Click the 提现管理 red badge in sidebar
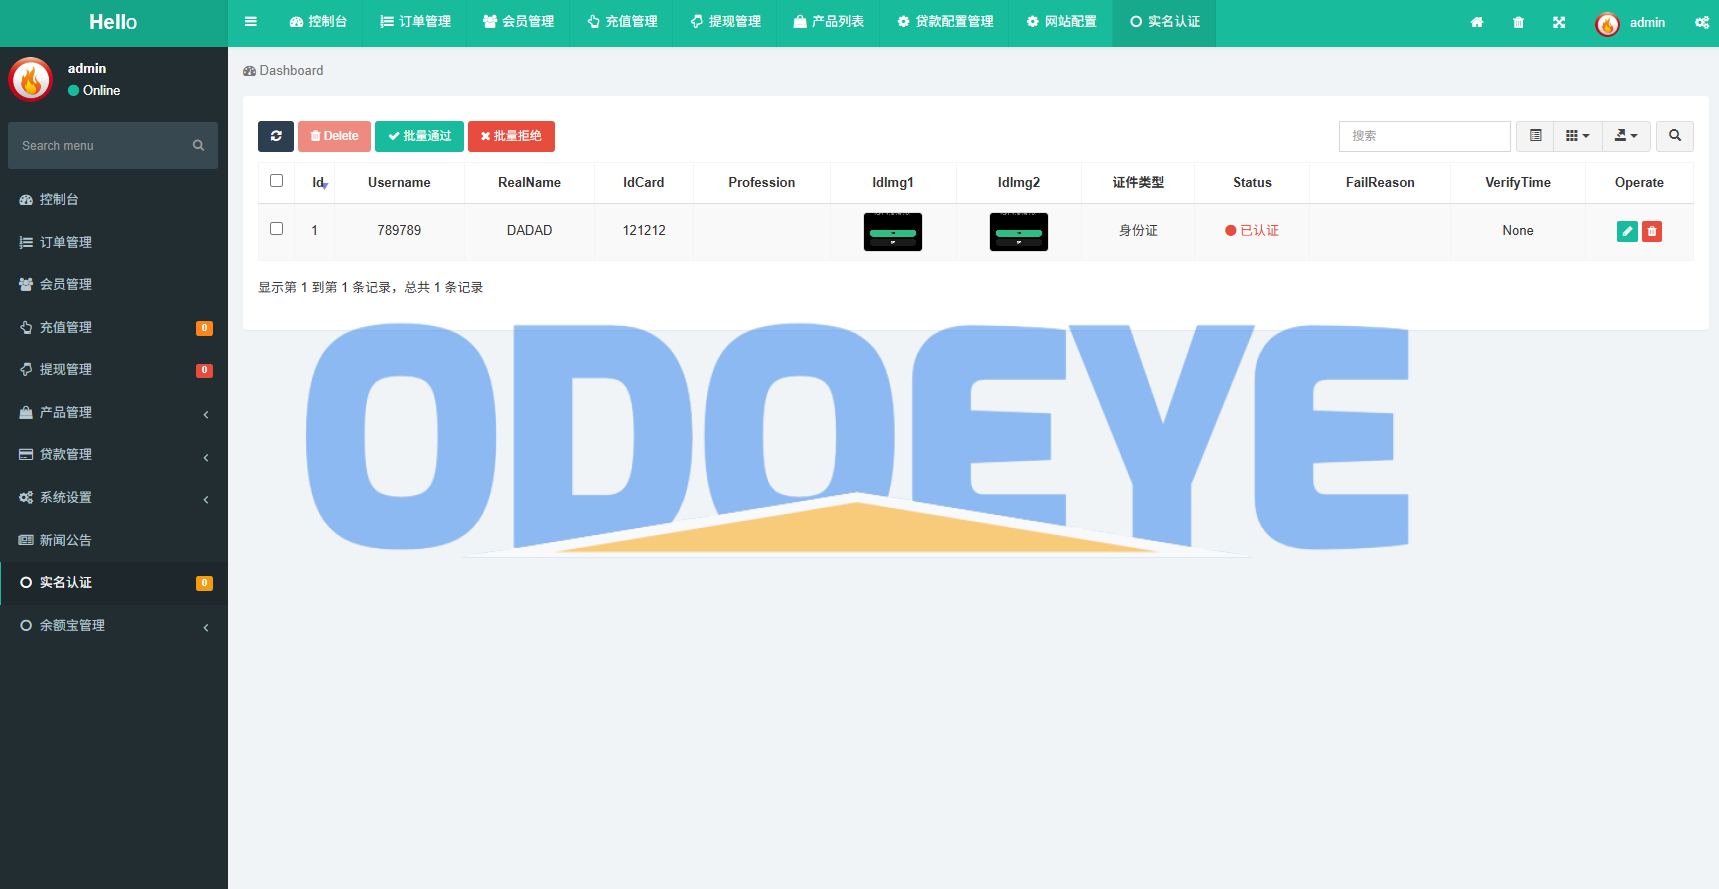 pos(204,370)
